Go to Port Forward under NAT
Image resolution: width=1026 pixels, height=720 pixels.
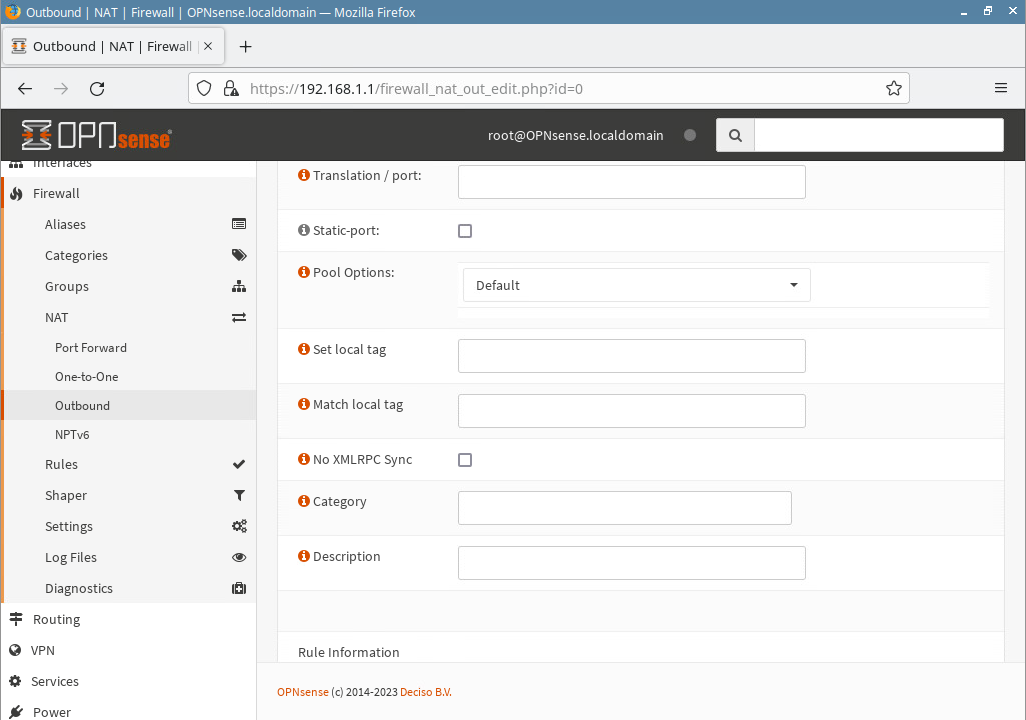[91, 348]
